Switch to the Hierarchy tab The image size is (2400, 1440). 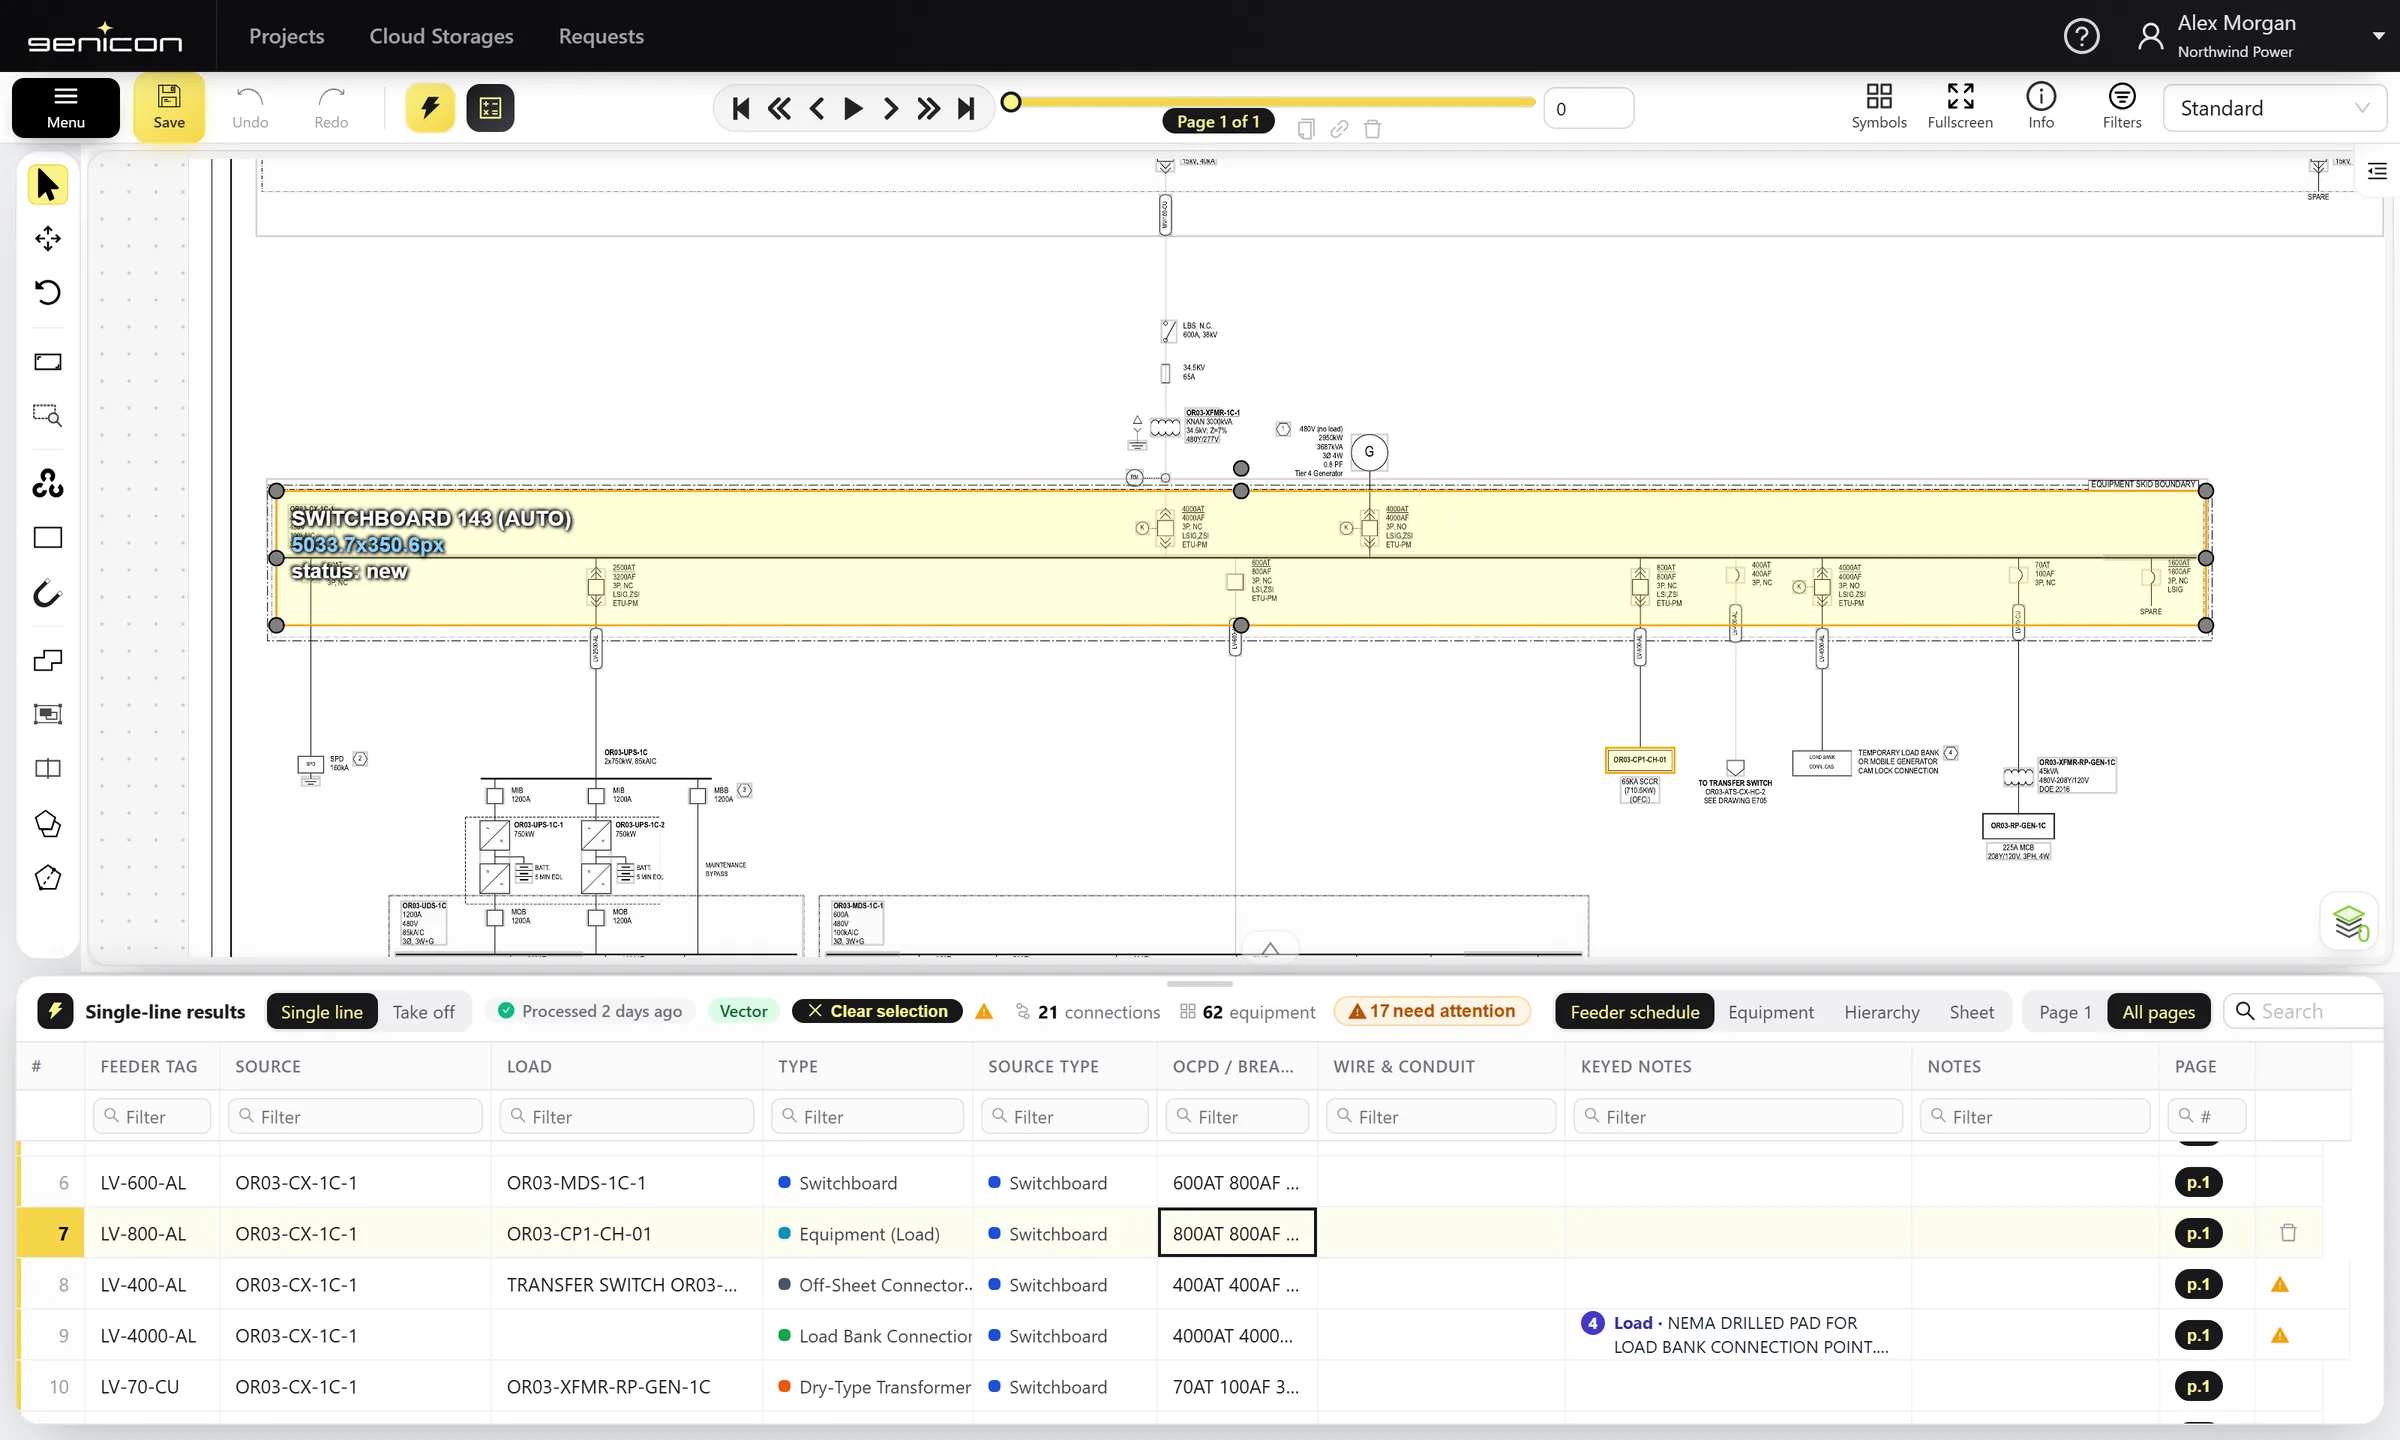pyautogui.click(x=1881, y=1011)
